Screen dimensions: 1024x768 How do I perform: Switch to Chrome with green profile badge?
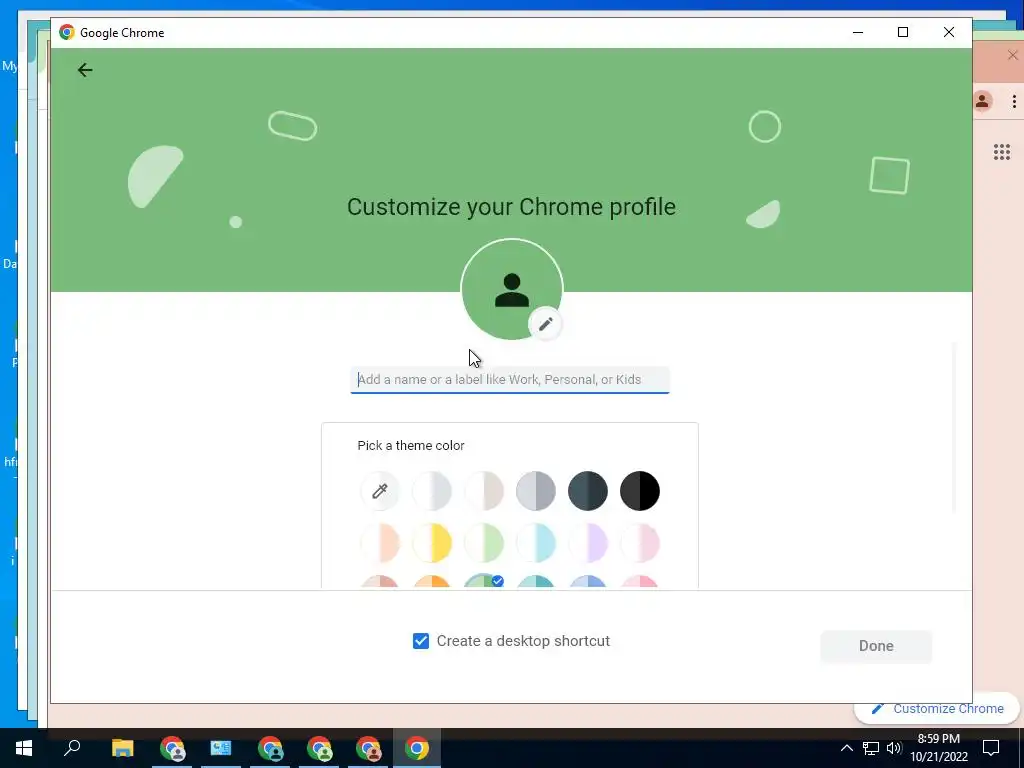click(319, 748)
